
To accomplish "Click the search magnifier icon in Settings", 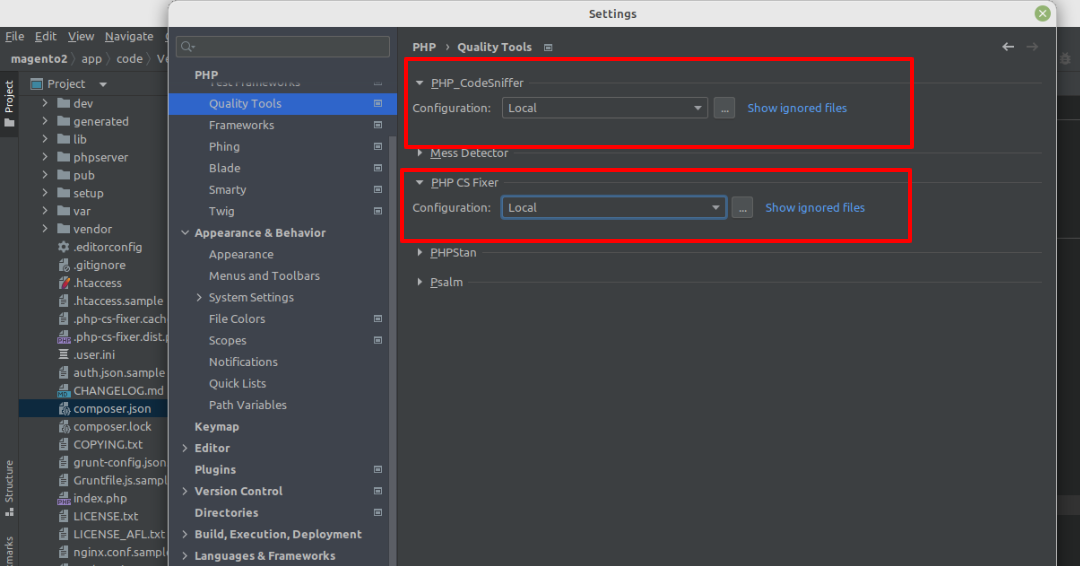I will 187,47.
